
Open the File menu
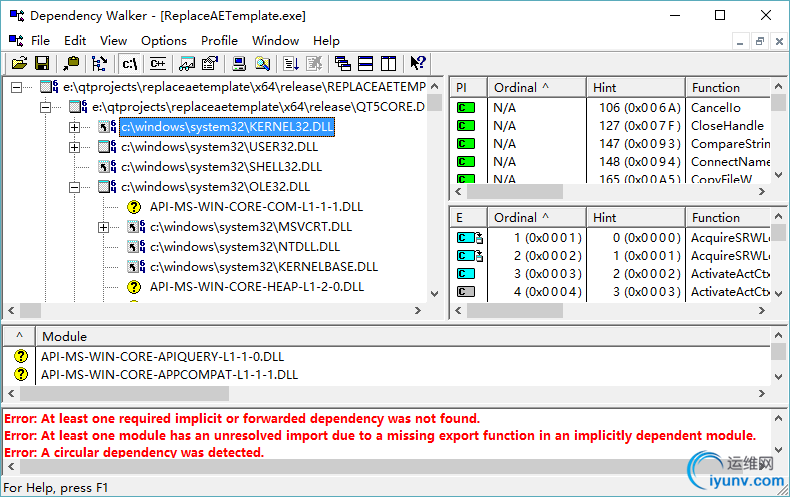pyautogui.click(x=40, y=41)
